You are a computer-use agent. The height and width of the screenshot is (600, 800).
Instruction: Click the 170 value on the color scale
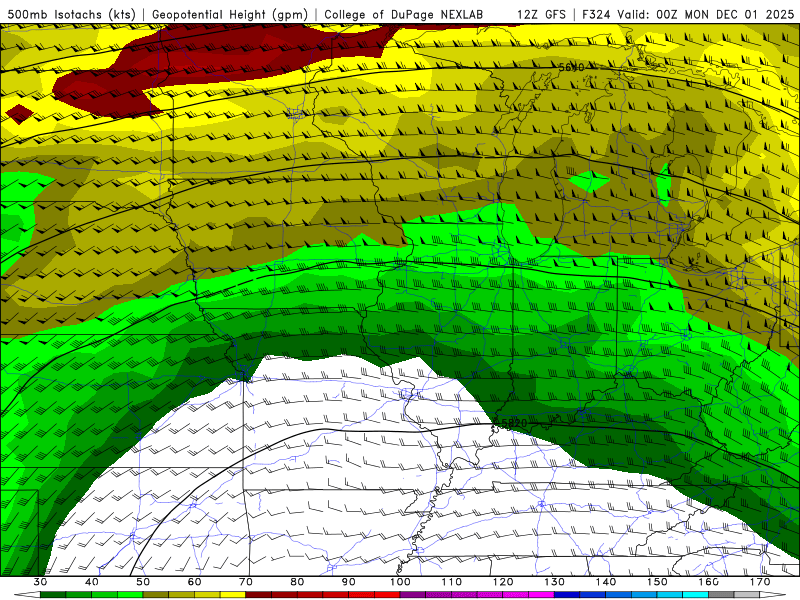tap(760, 582)
